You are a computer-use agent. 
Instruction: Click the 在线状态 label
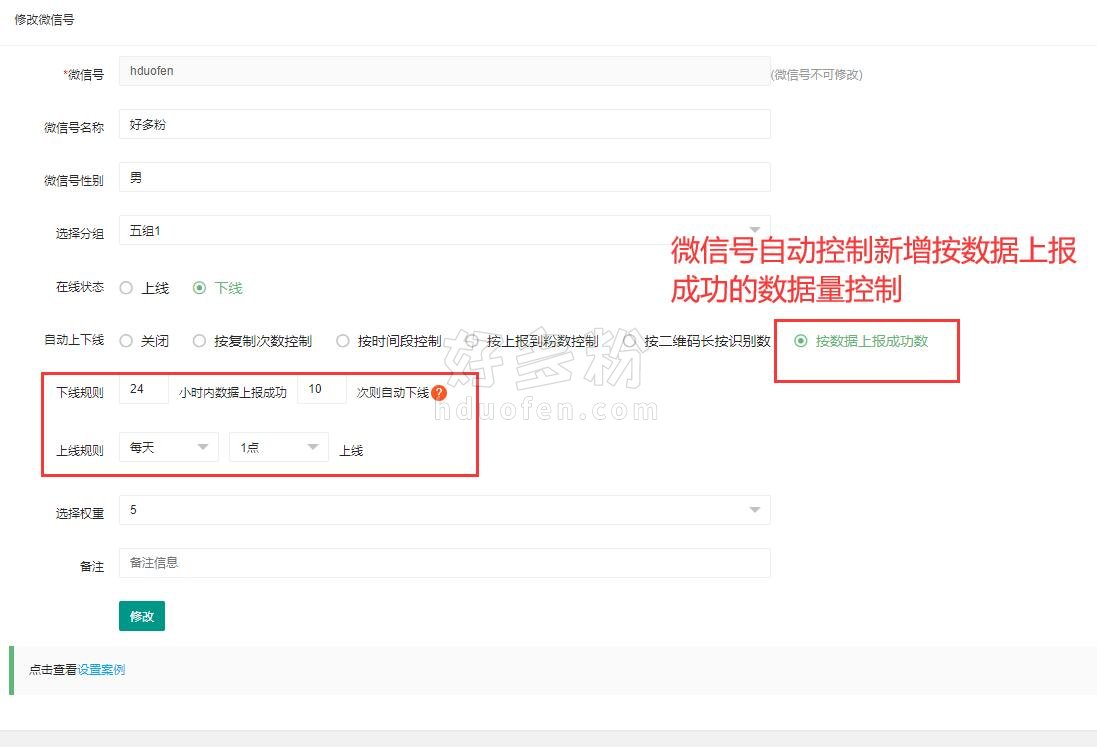(80, 287)
